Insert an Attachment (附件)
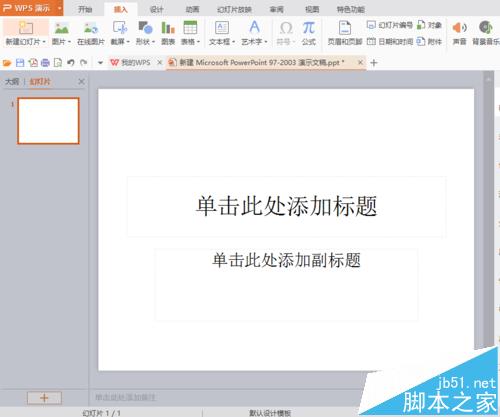This screenshot has height=417, width=500. pos(429,42)
